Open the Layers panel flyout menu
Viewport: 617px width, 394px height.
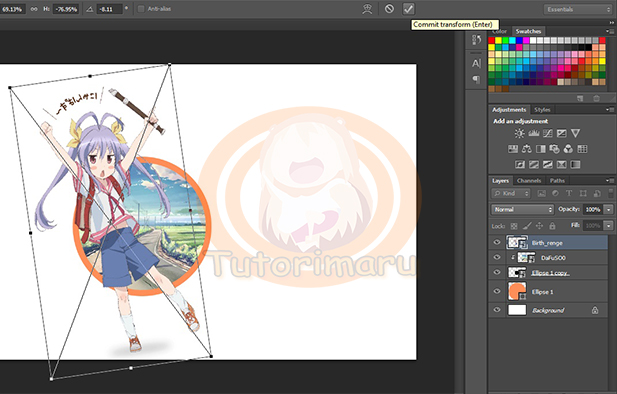pyautogui.click(x=609, y=181)
